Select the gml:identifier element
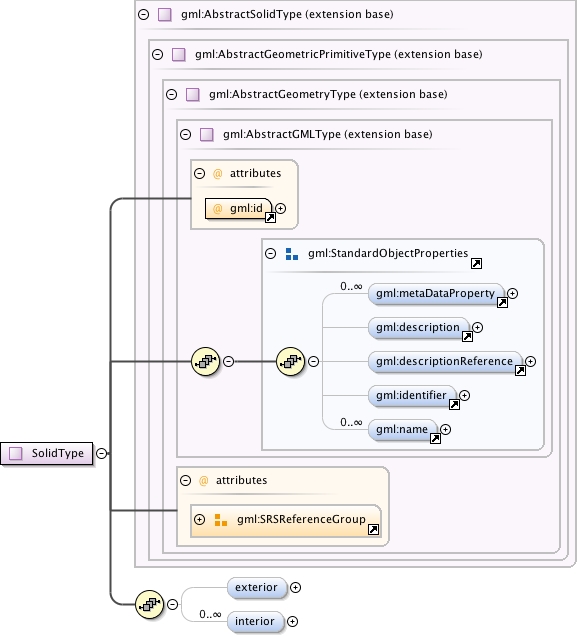The height and width of the screenshot is (637, 578). point(412,395)
